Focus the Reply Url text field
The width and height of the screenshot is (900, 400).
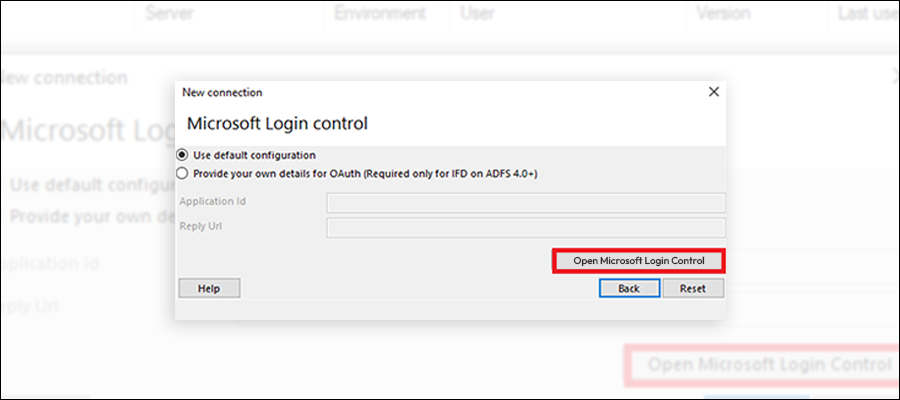[526, 228]
